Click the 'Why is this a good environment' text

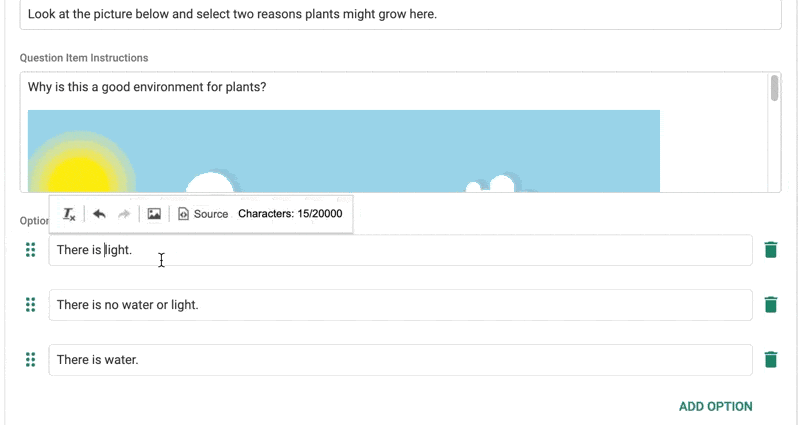pyautogui.click(x=147, y=87)
